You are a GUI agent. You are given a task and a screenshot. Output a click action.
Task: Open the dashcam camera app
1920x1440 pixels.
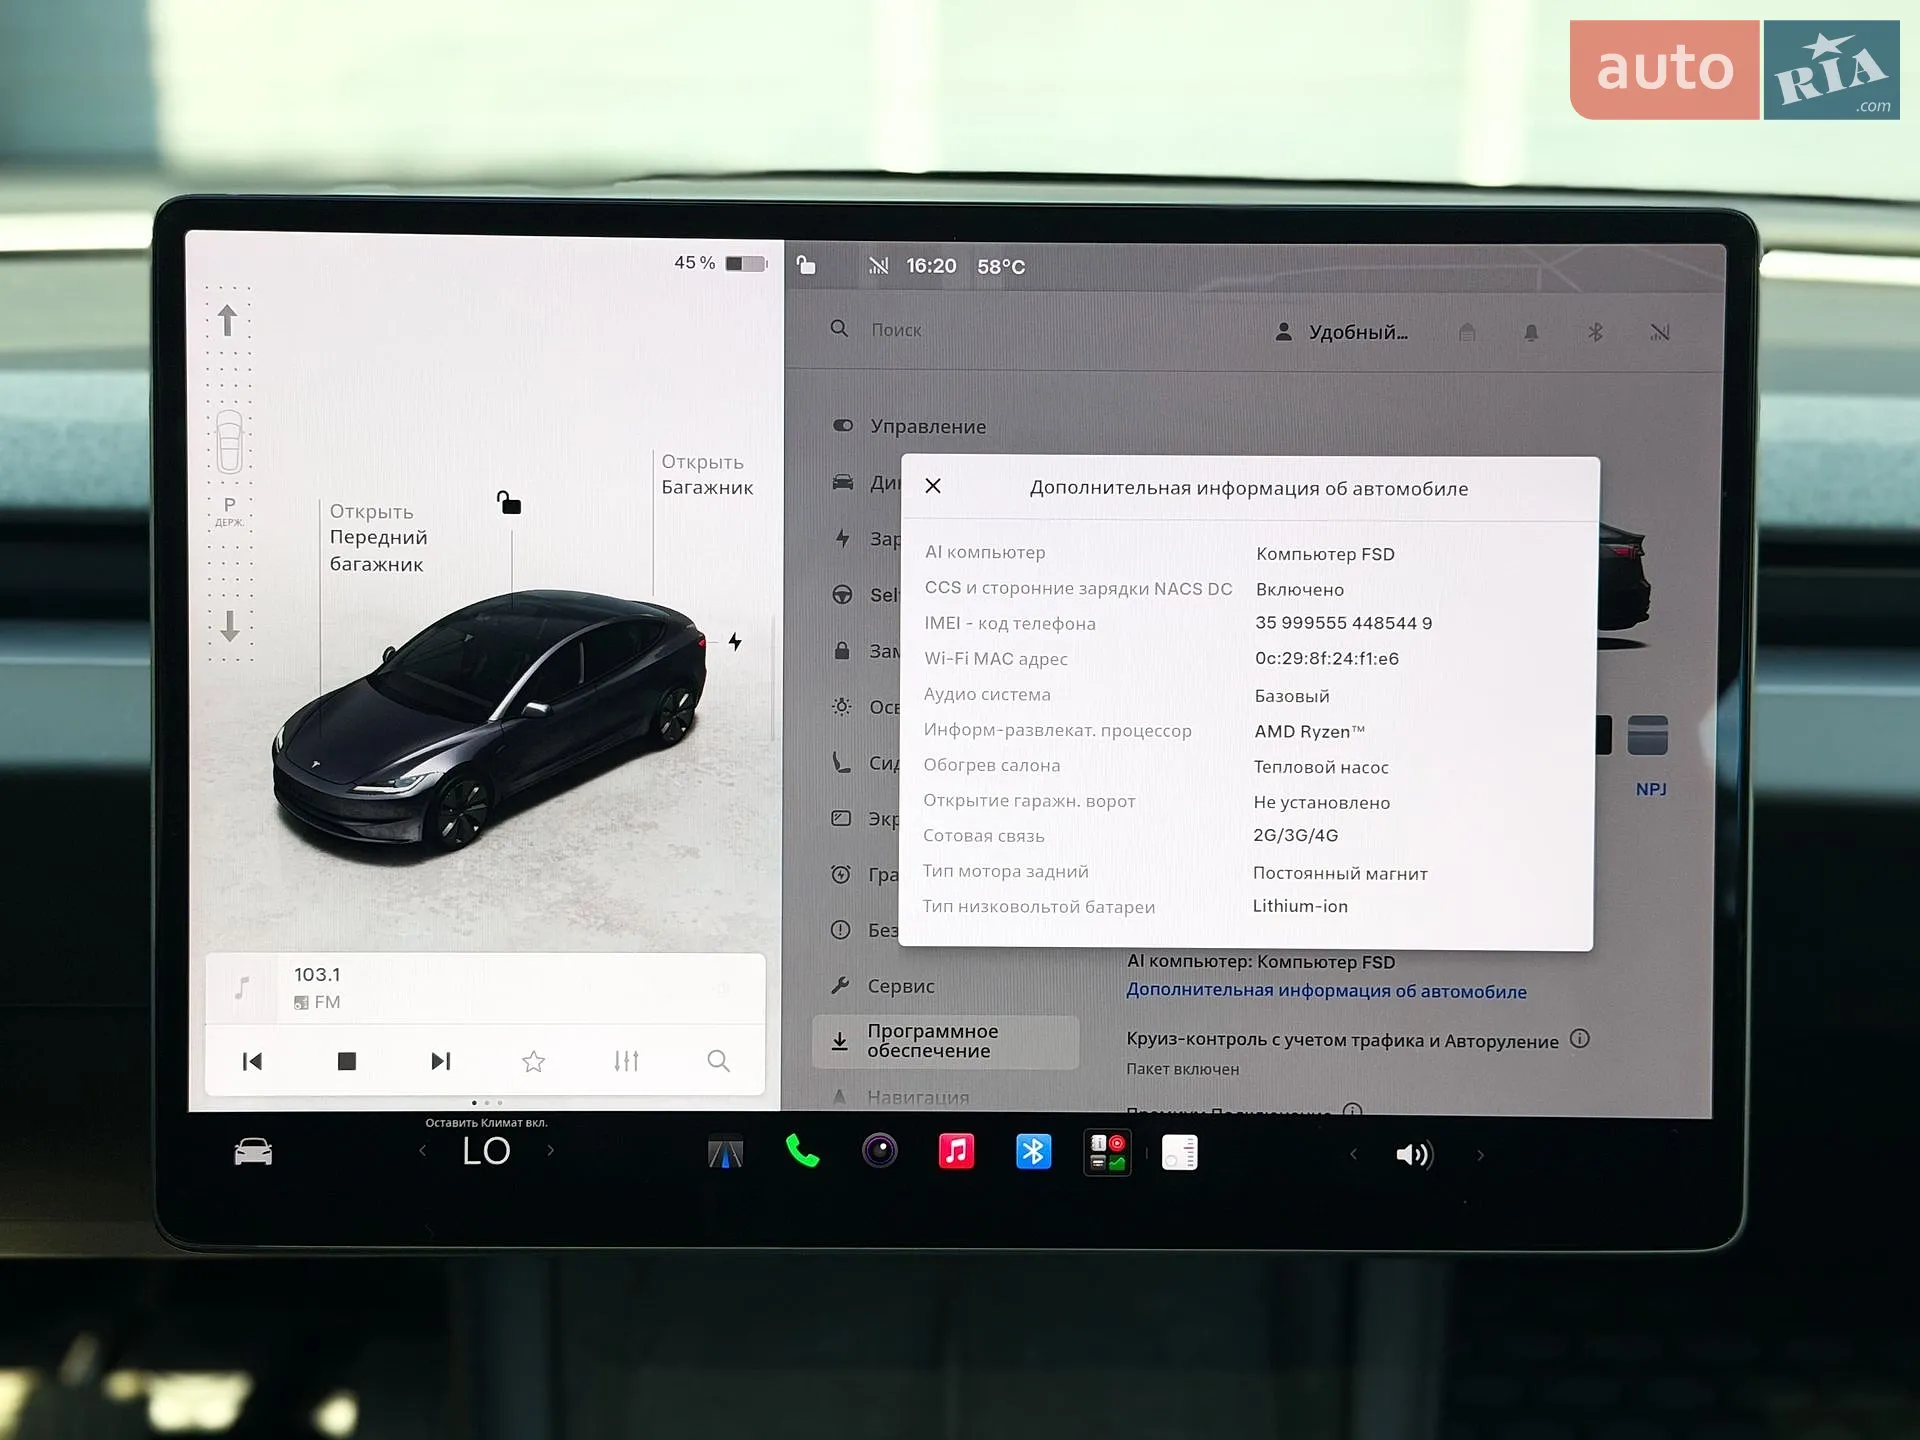[880, 1151]
